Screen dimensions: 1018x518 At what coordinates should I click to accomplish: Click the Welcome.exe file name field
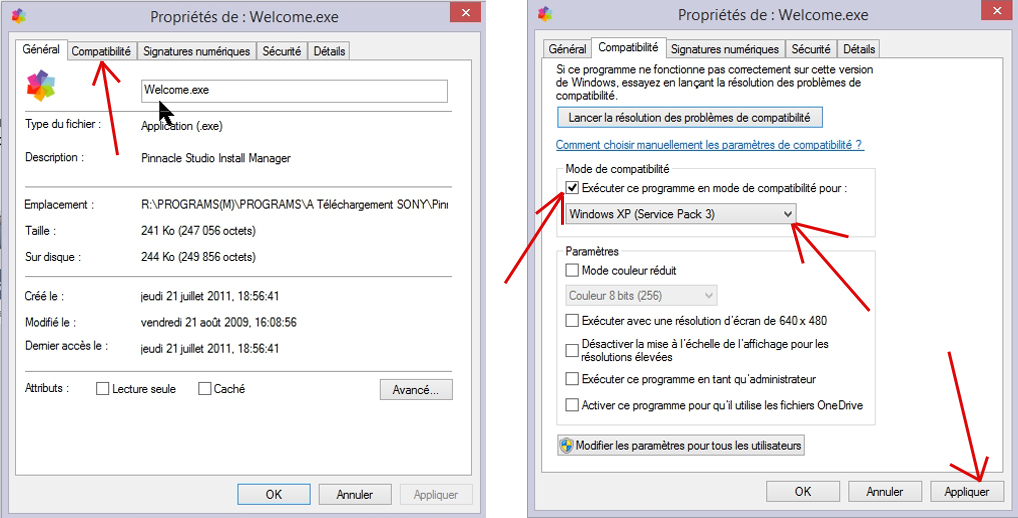[x=294, y=91]
